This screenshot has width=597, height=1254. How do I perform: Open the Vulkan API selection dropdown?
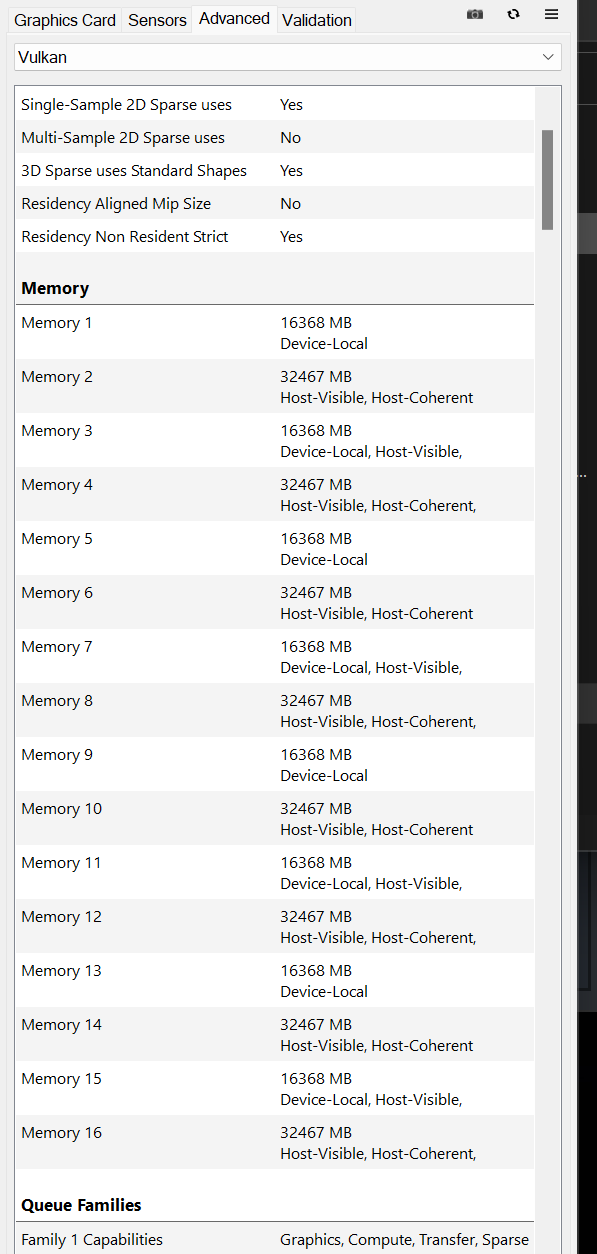(x=287, y=57)
